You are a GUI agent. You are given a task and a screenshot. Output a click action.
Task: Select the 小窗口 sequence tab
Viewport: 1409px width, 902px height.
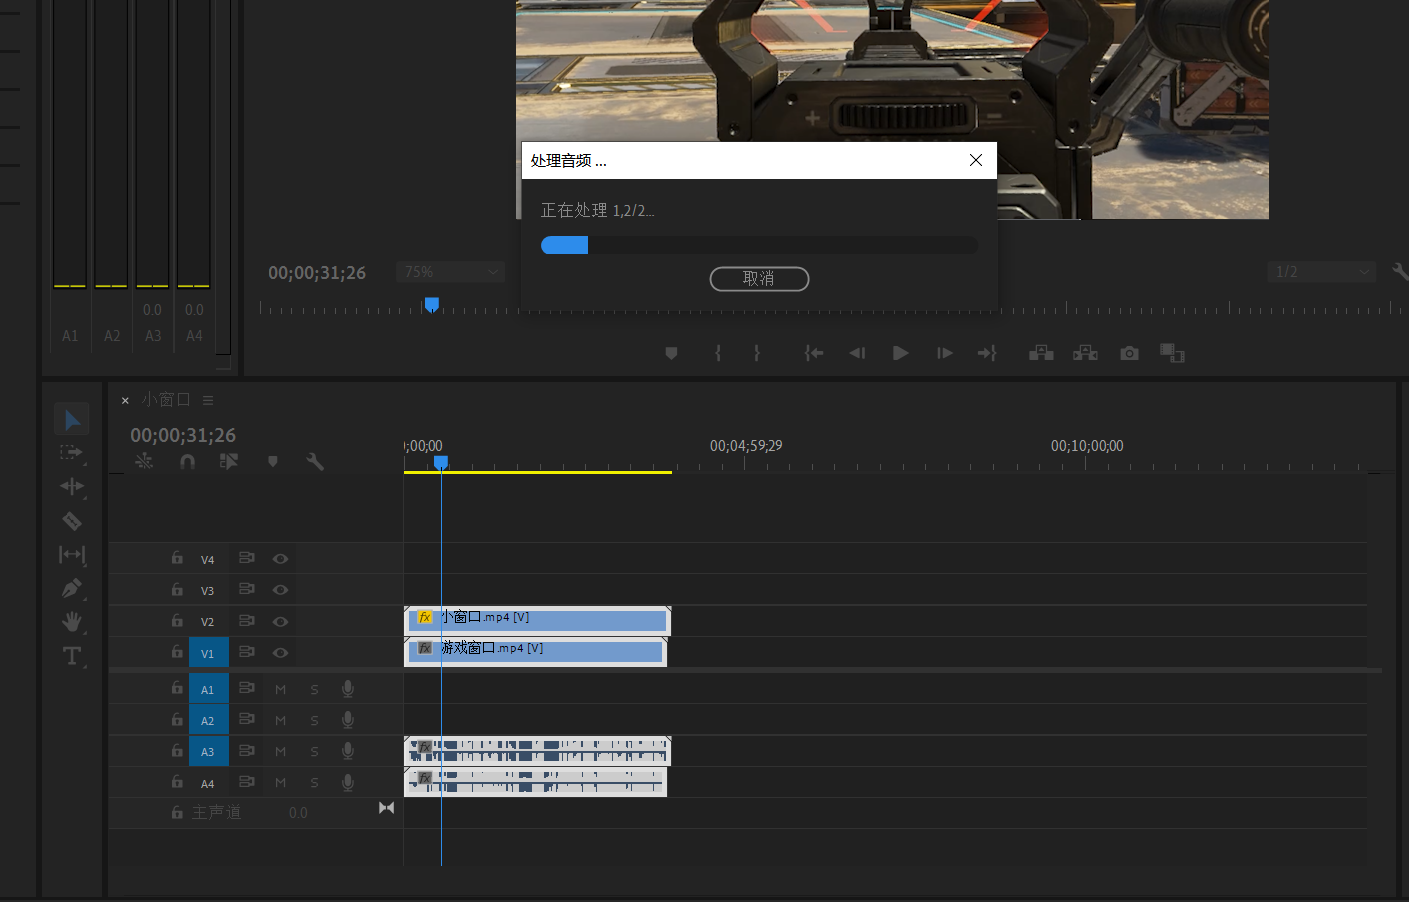point(166,400)
